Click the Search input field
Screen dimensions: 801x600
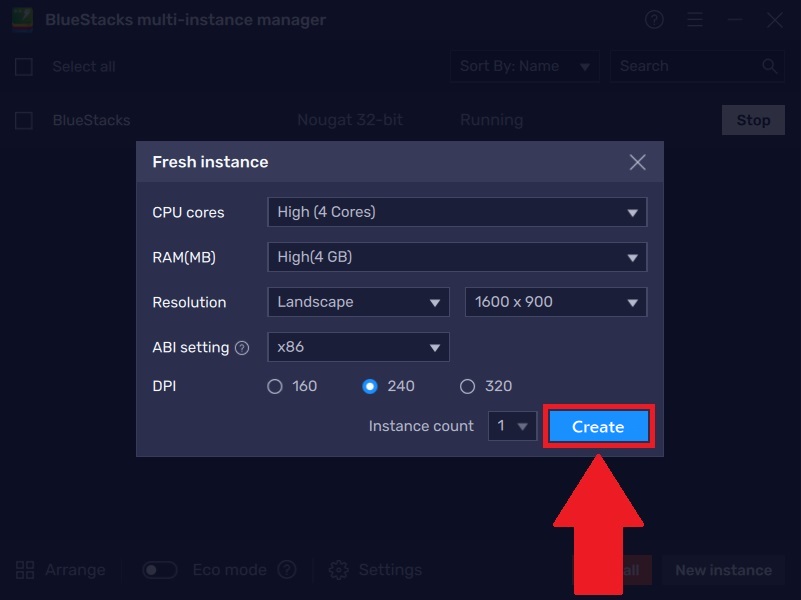pos(697,66)
